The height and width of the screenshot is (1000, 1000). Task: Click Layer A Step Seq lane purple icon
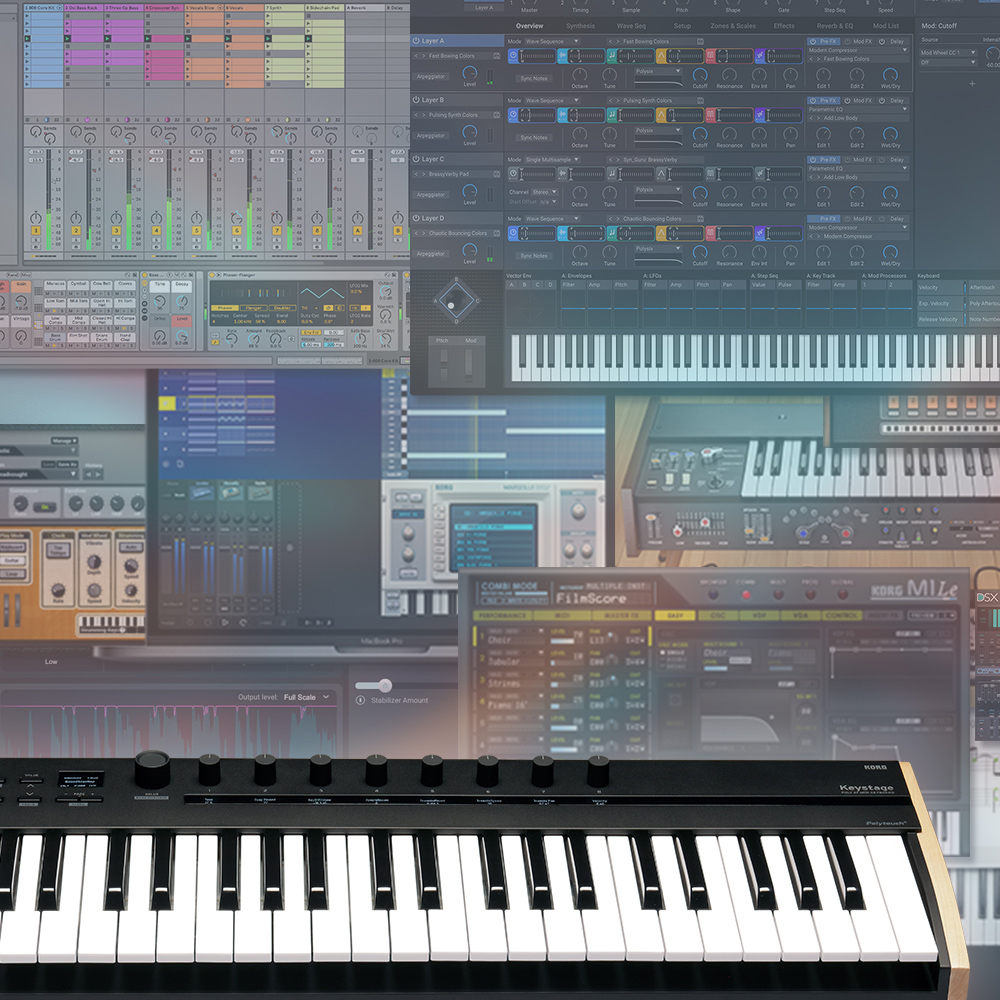coord(760,57)
